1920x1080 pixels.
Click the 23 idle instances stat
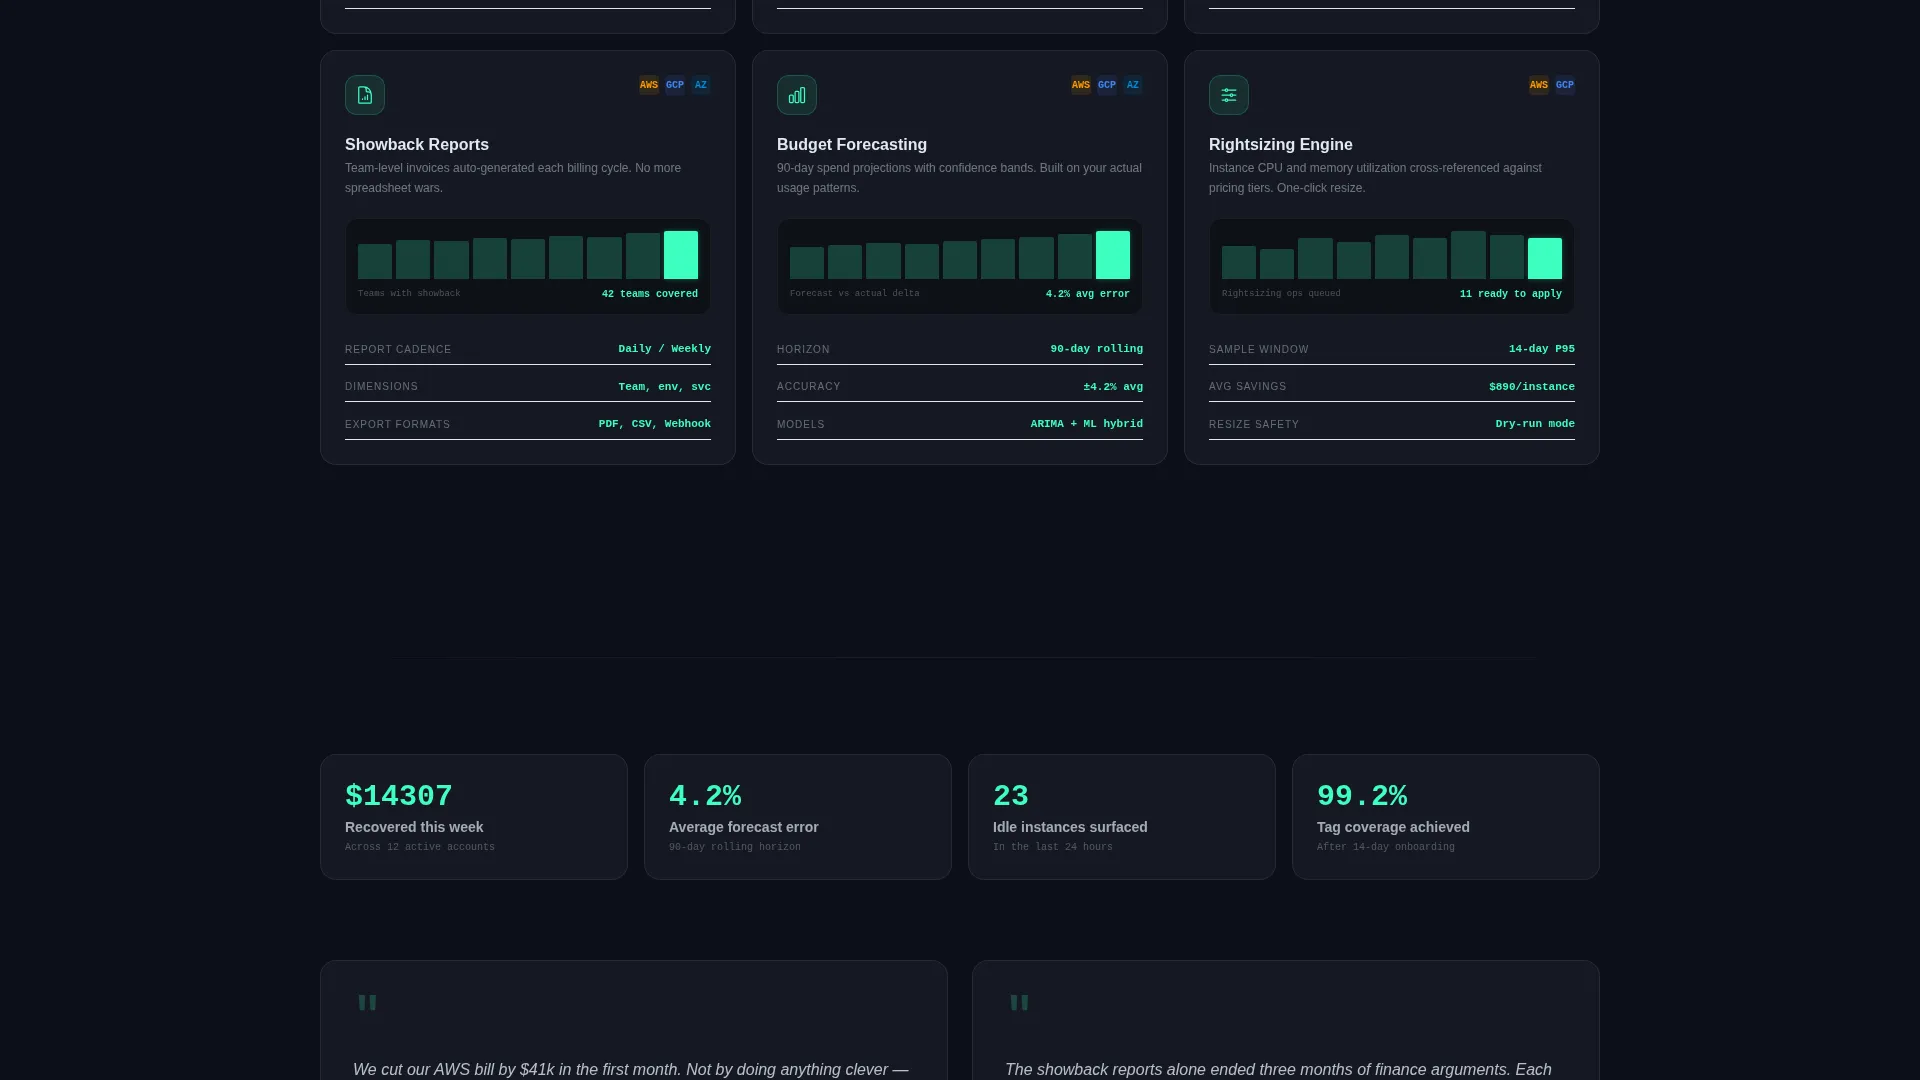point(1011,796)
